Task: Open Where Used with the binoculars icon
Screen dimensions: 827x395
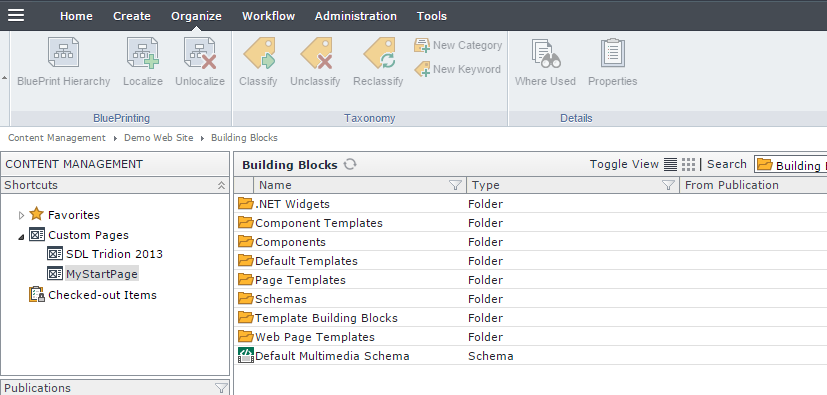Action: coord(545,53)
